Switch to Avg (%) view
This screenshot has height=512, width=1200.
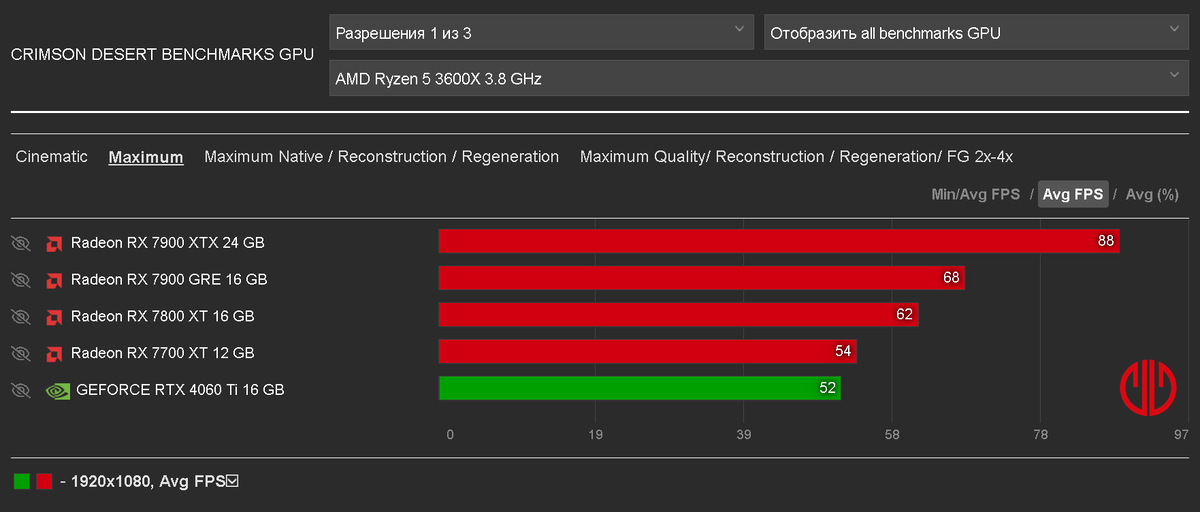click(x=1152, y=195)
